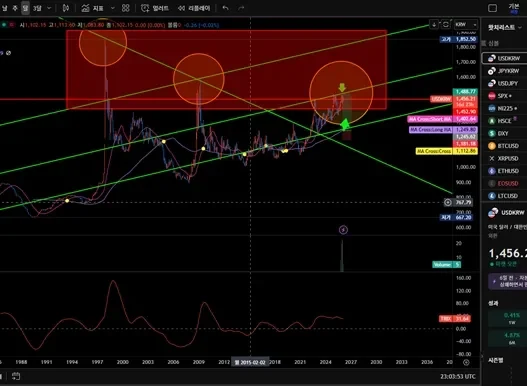Create an alert with the 얼러트 button
The height and width of the screenshot is (386, 527).
click(155, 8)
